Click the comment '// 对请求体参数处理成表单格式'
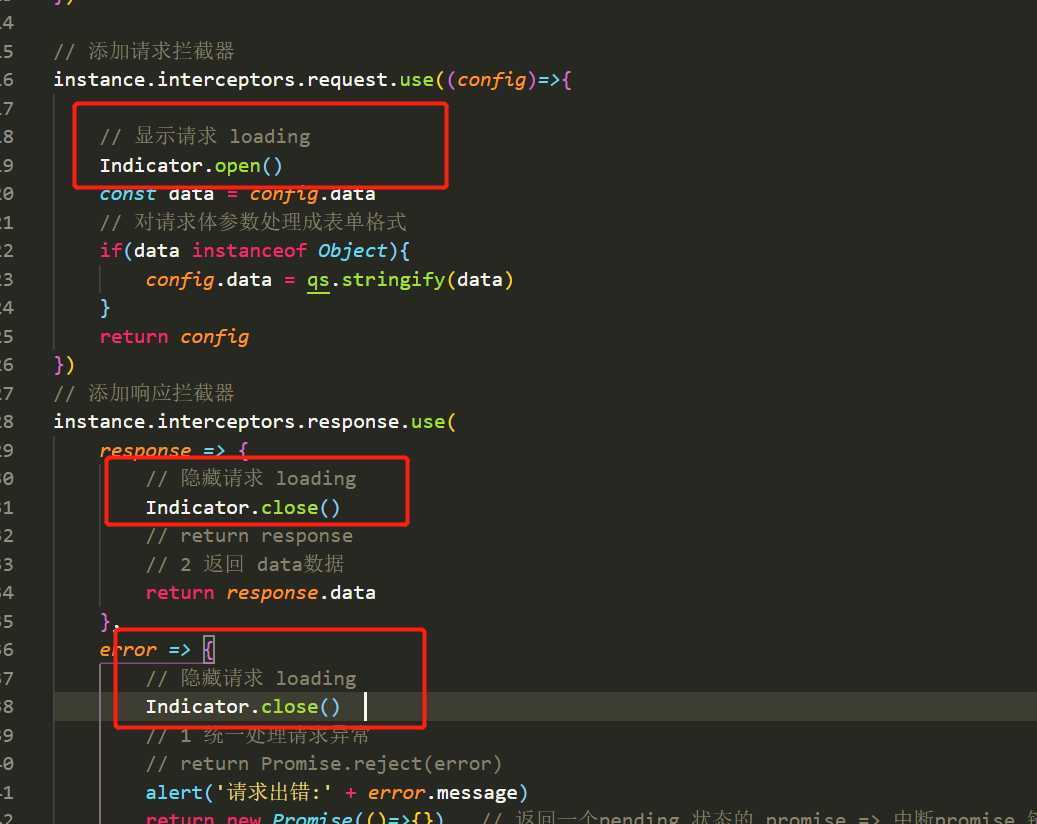 pyautogui.click(x=253, y=222)
